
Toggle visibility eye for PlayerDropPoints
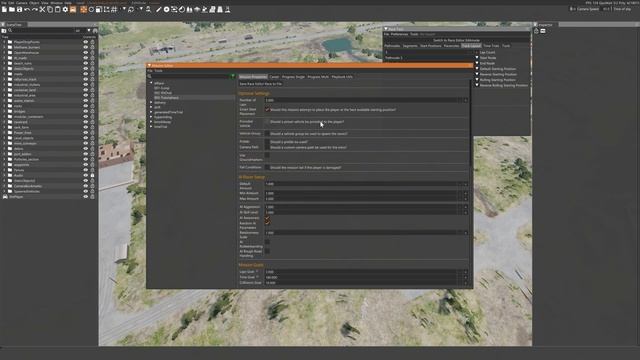pos(86,42)
